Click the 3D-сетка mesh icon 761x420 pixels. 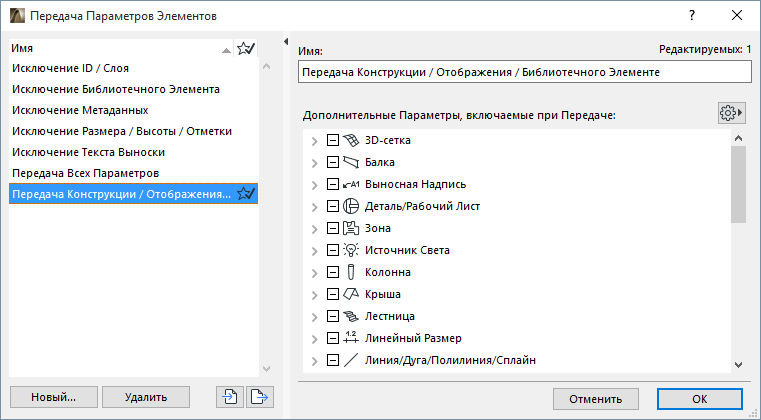[350, 140]
